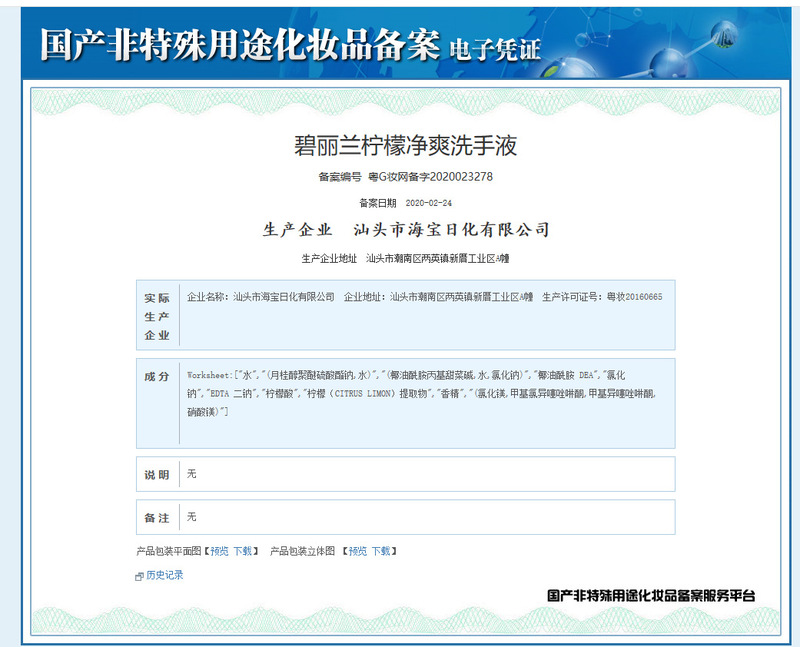Viewport: 800px width, 647px height.
Task: Select the product title 碧丽兰柠檬净爽洗手液
Action: click(x=406, y=145)
